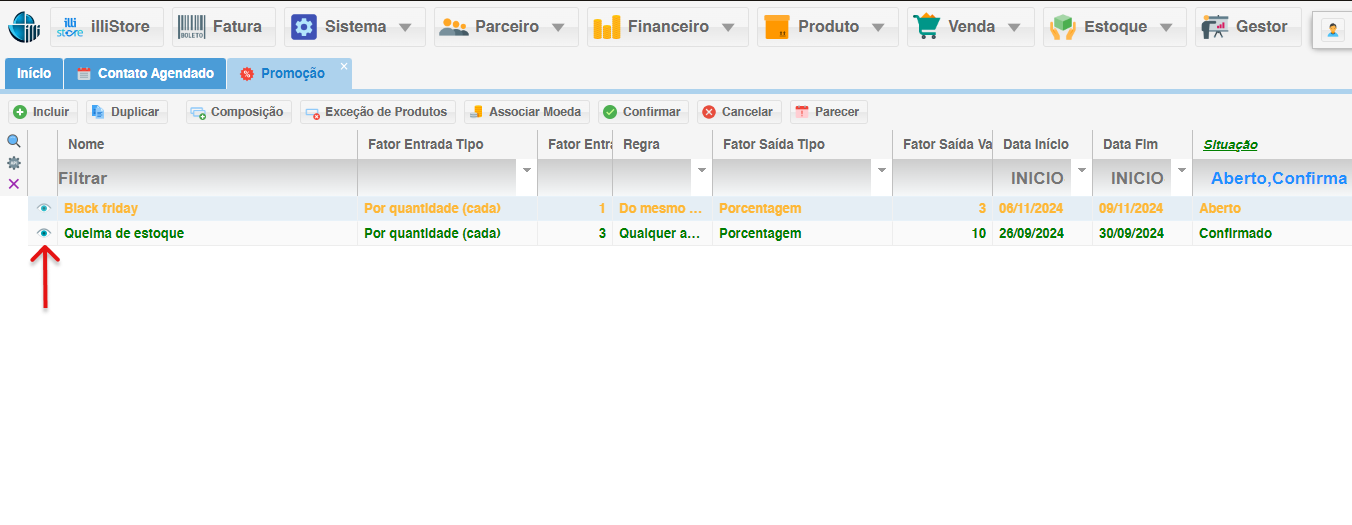Open grid settings gear icon
The height and width of the screenshot is (525, 1352).
pyautogui.click(x=14, y=162)
